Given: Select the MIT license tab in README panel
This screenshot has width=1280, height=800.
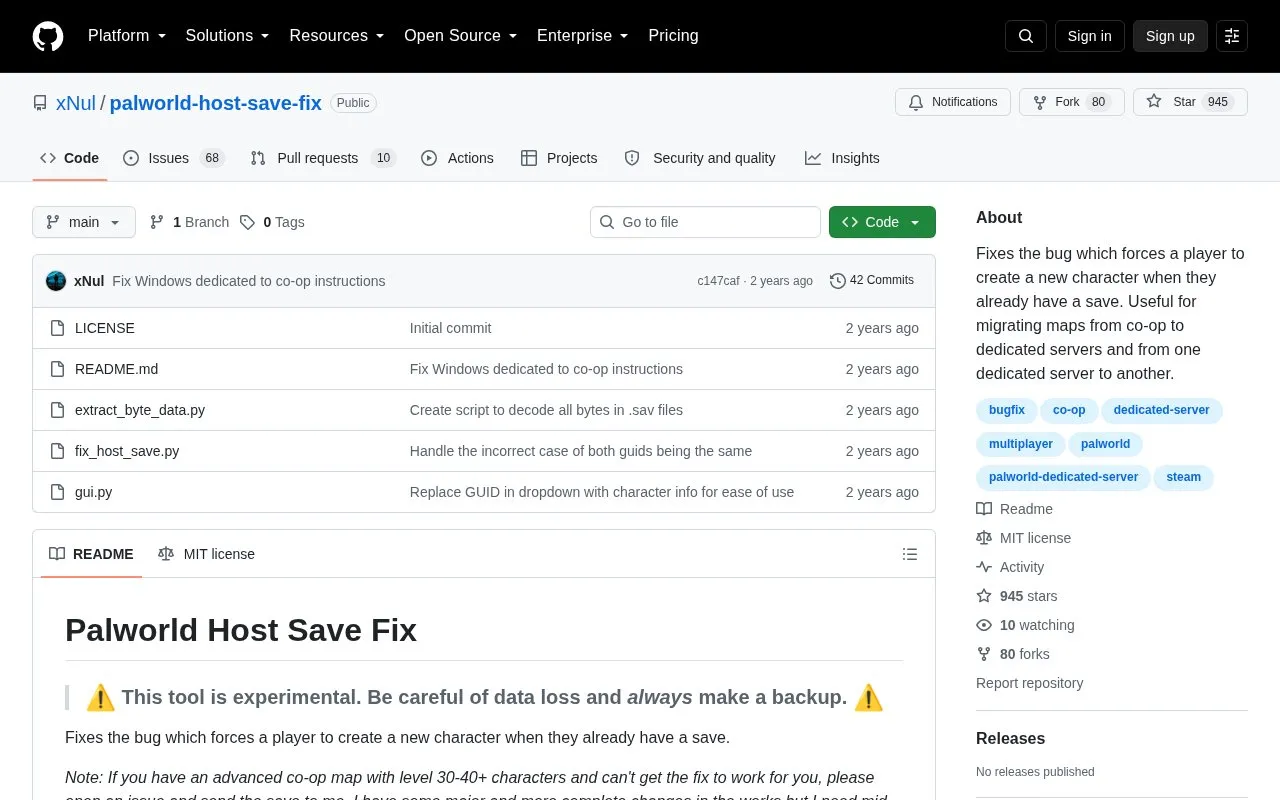Looking at the screenshot, I should (x=207, y=554).
